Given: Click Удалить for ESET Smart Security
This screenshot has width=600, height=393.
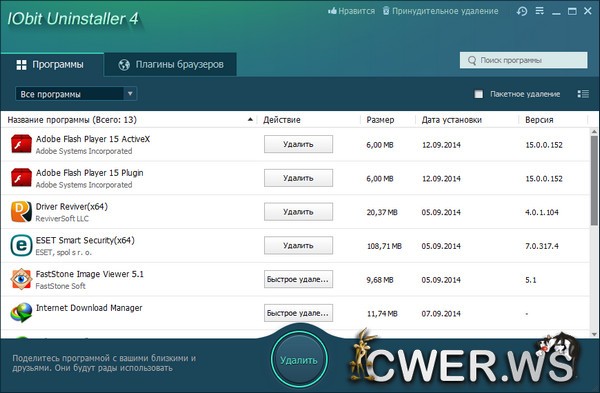Looking at the screenshot, I should pos(298,245).
